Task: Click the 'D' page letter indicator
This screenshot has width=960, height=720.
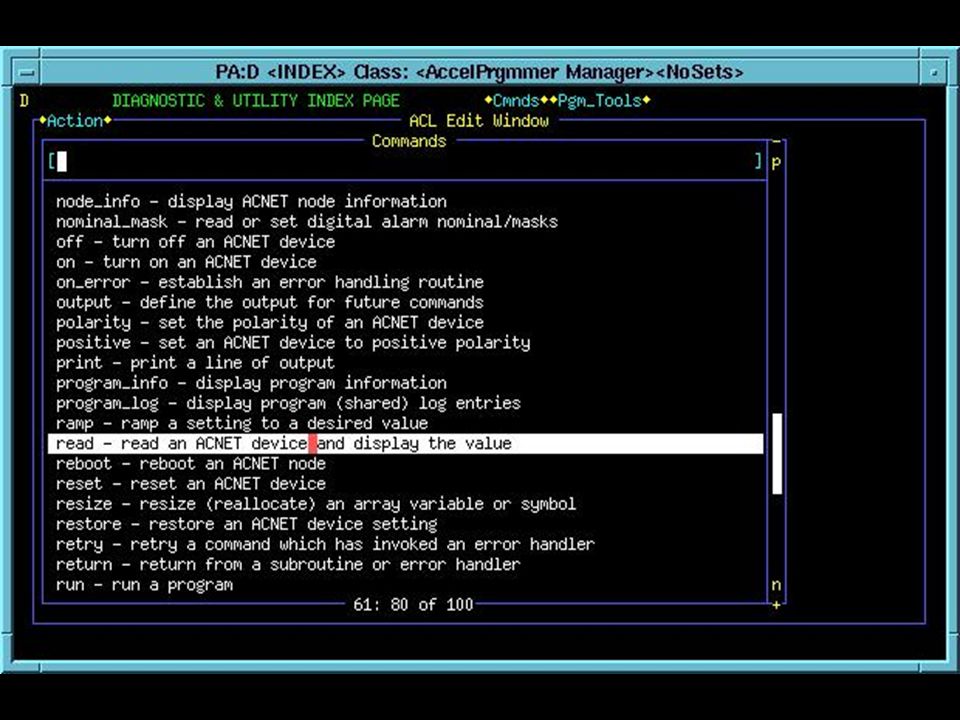Action: pyautogui.click(x=24, y=100)
